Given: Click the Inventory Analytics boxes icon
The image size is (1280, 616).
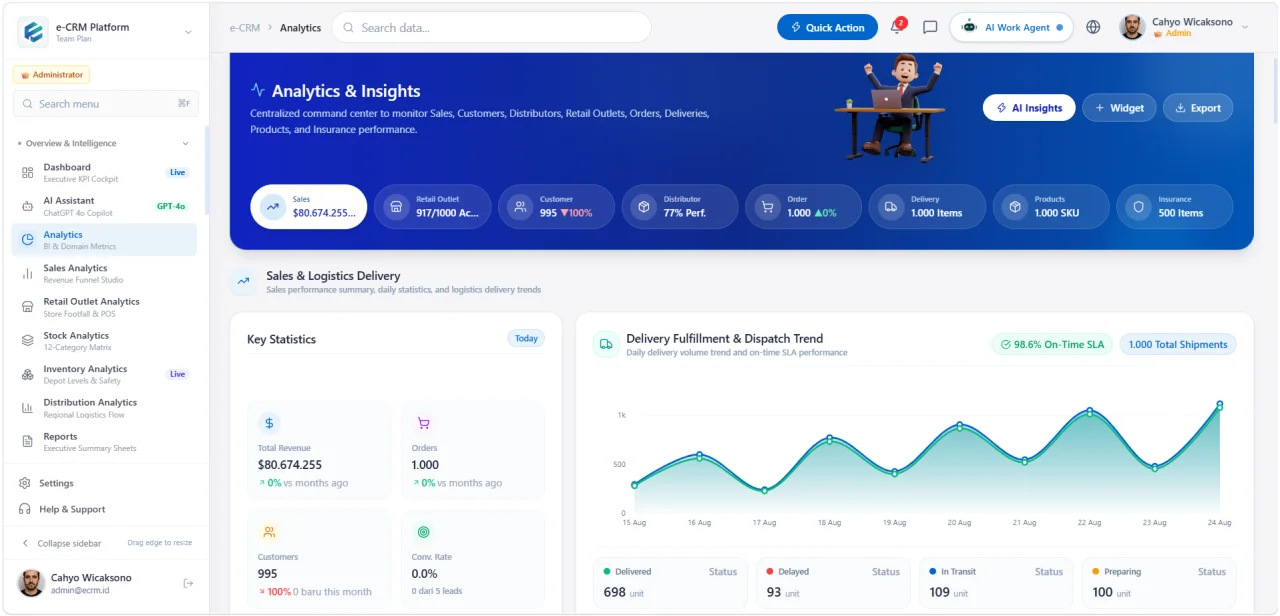Looking at the screenshot, I should (x=27, y=374).
